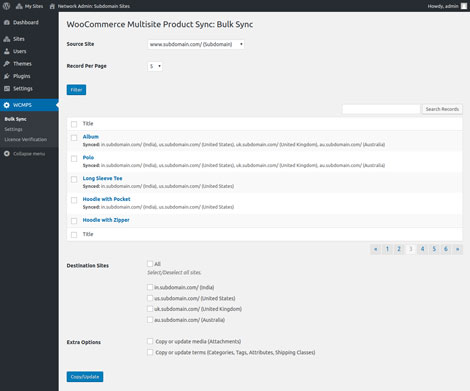Go to pagination page 2
470x391 pixels.
[399, 249]
